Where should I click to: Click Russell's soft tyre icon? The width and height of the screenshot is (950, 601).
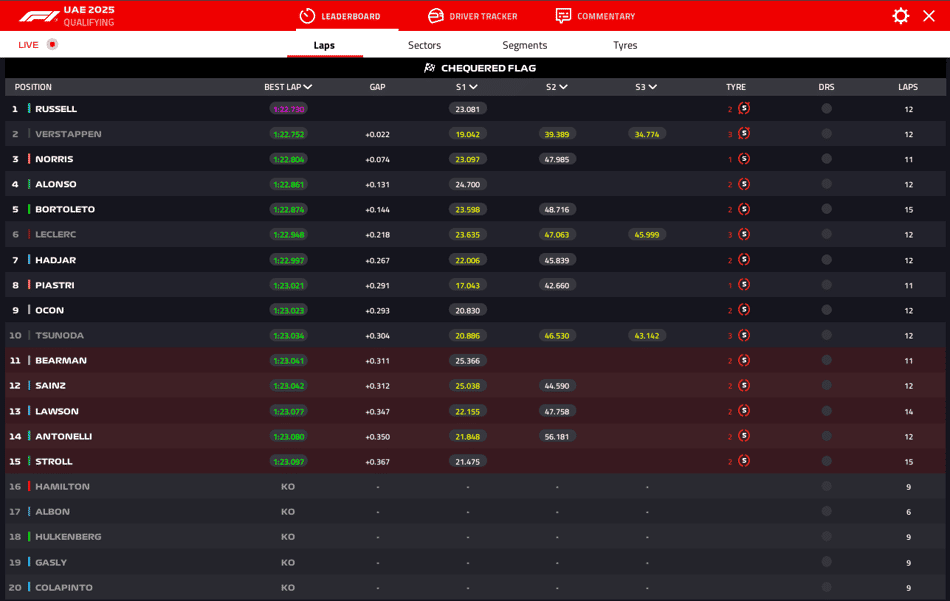point(744,108)
